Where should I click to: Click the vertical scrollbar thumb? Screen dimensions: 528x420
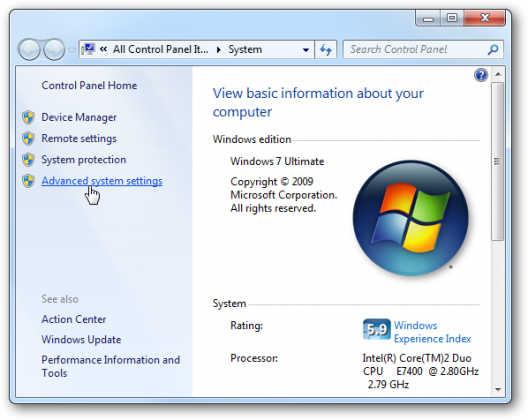[x=497, y=161]
